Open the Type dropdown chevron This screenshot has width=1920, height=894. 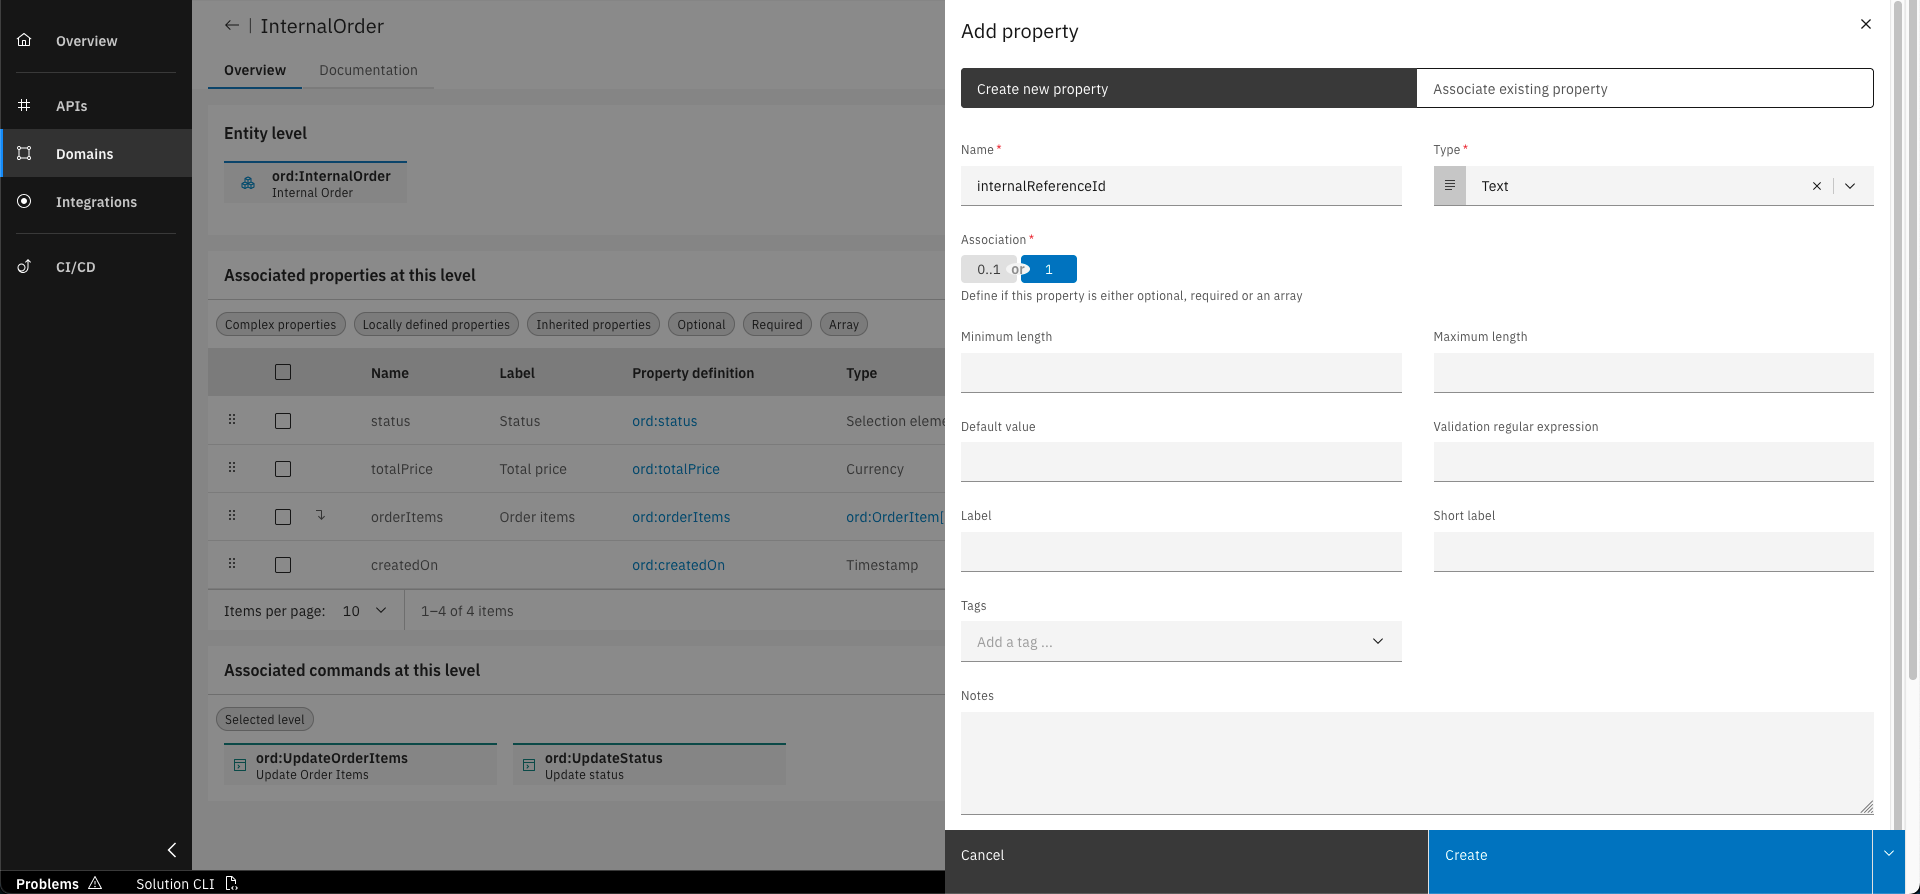(1850, 186)
